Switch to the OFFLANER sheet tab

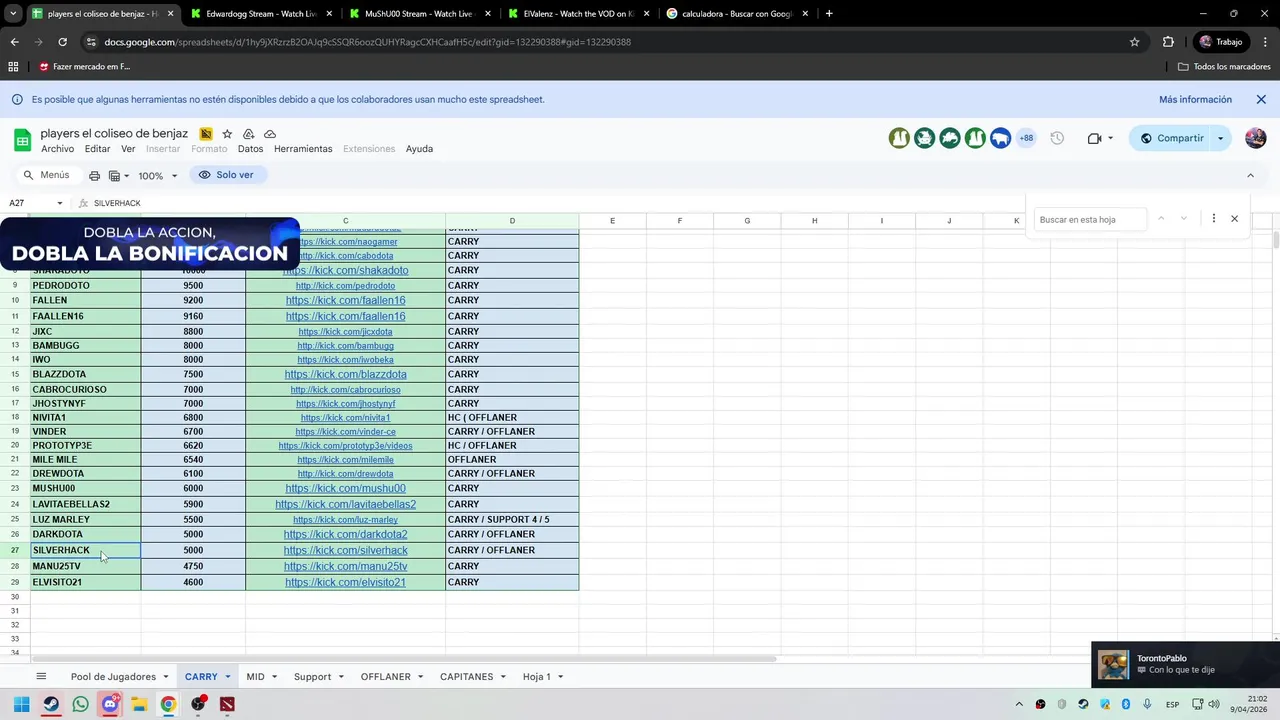tap(385, 676)
